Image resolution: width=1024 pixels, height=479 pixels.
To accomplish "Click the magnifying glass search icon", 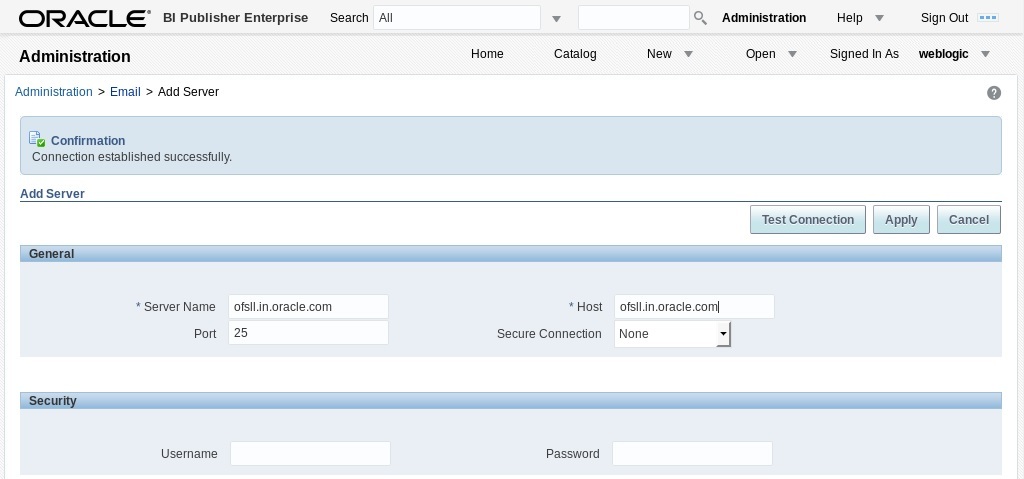I will coord(700,18).
